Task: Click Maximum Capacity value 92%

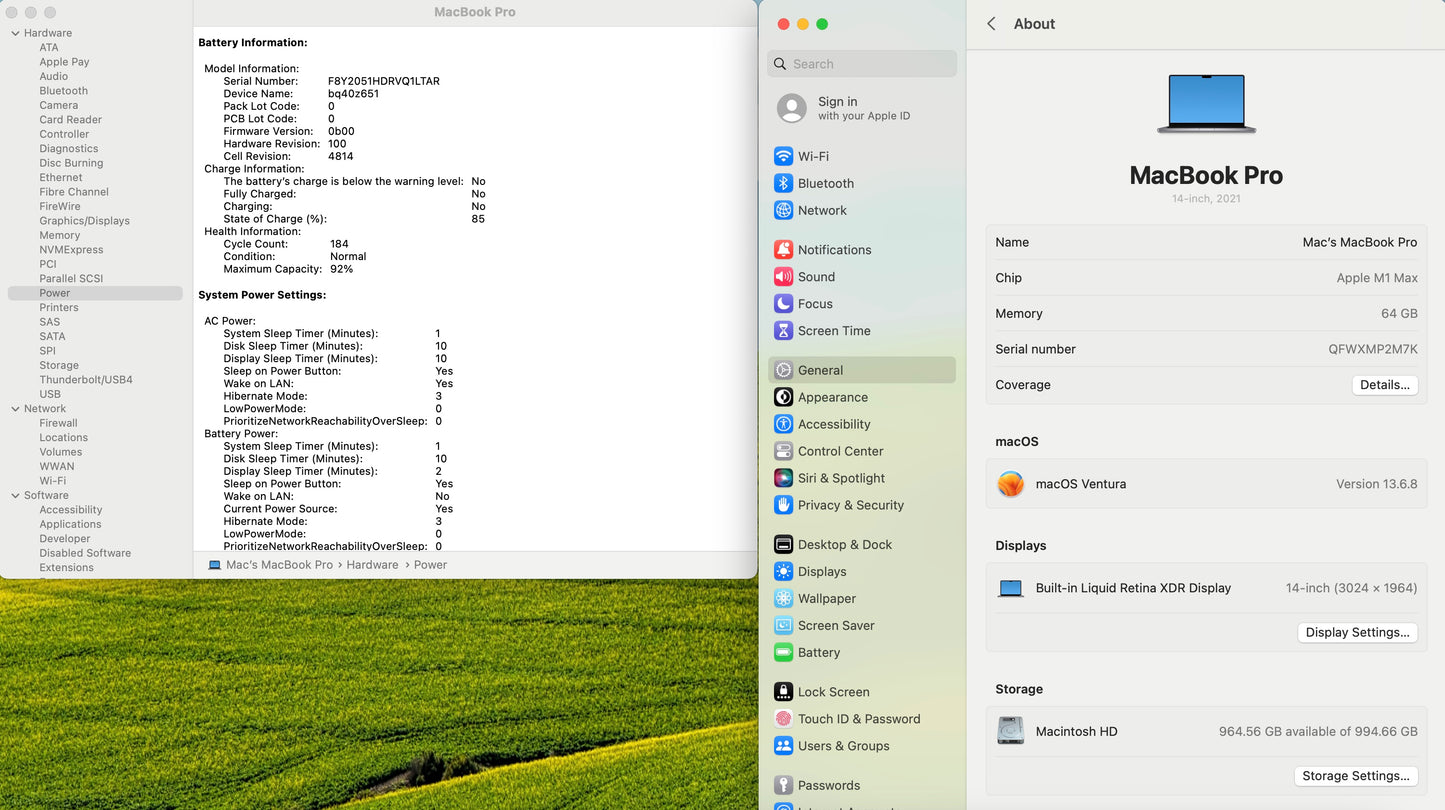Action: pos(341,269)
